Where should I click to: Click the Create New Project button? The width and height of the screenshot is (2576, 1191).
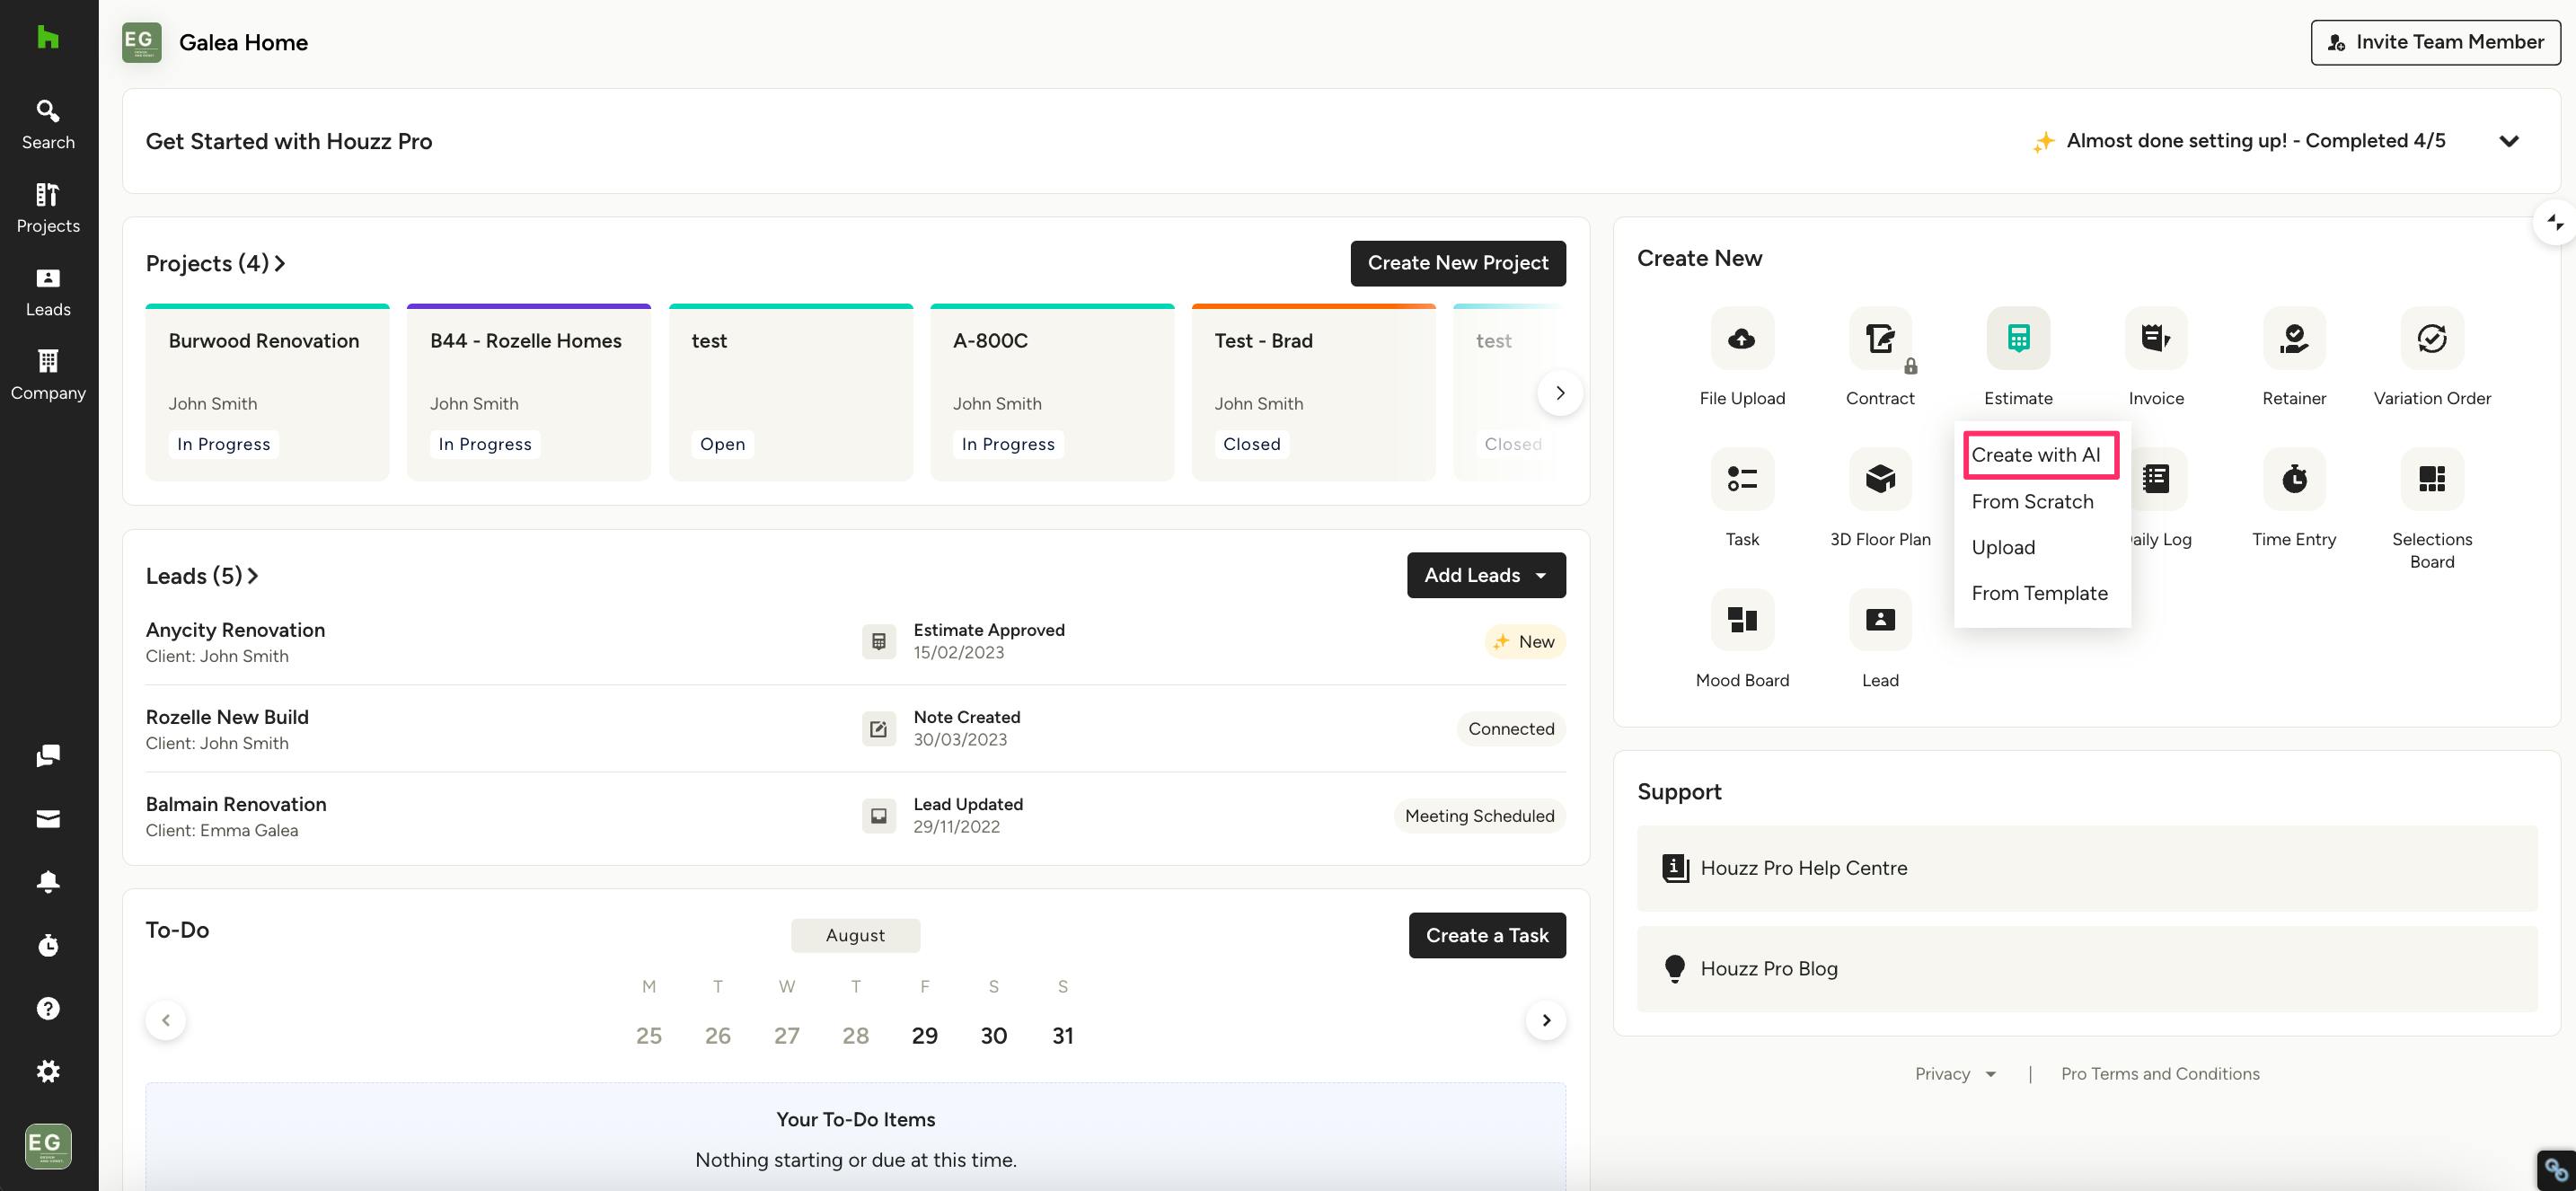coord(1457,263)
